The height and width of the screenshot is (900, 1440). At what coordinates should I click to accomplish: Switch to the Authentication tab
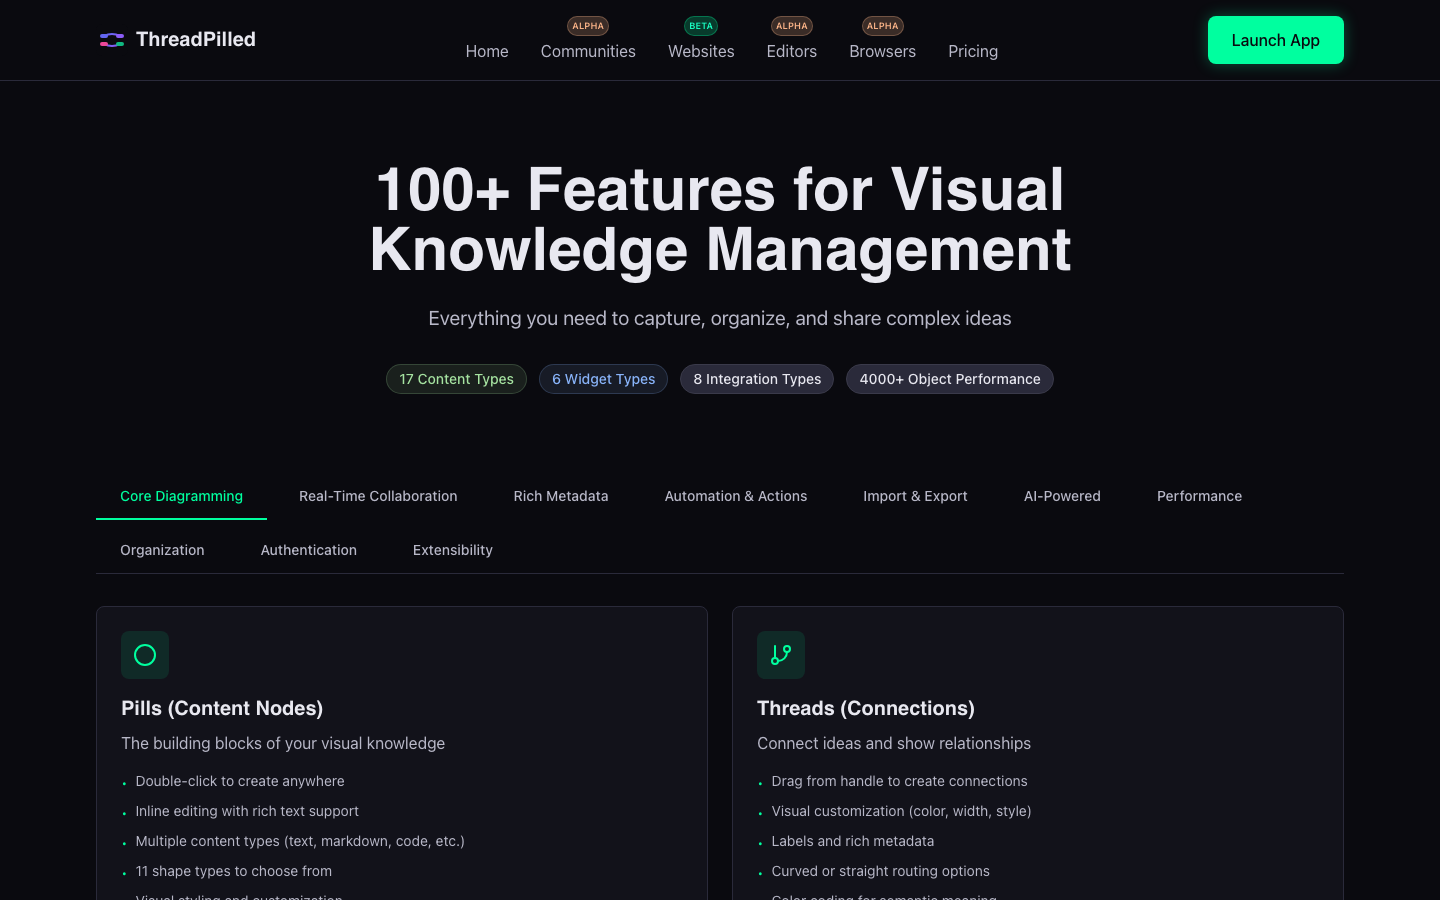[309, 550]
